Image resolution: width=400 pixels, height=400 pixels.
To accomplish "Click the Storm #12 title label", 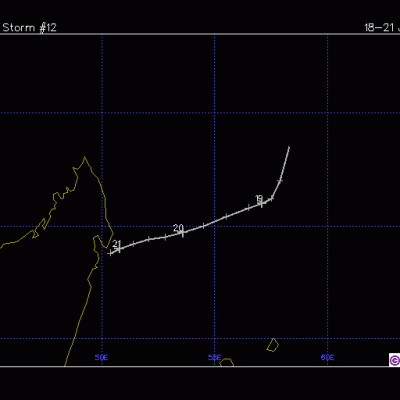I will pos(29,27).
